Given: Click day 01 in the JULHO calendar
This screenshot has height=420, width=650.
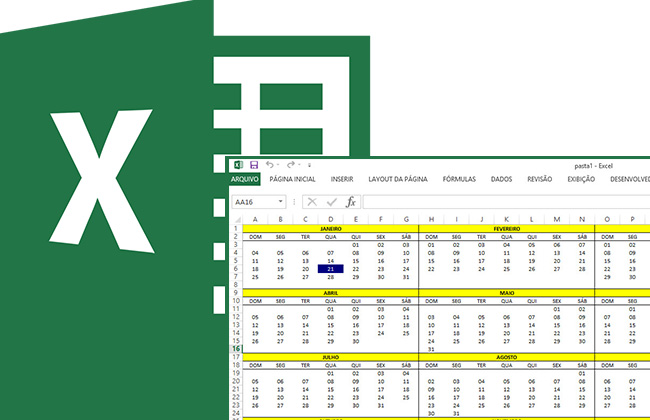Looking at the screenshot, I should click(330, 373).
